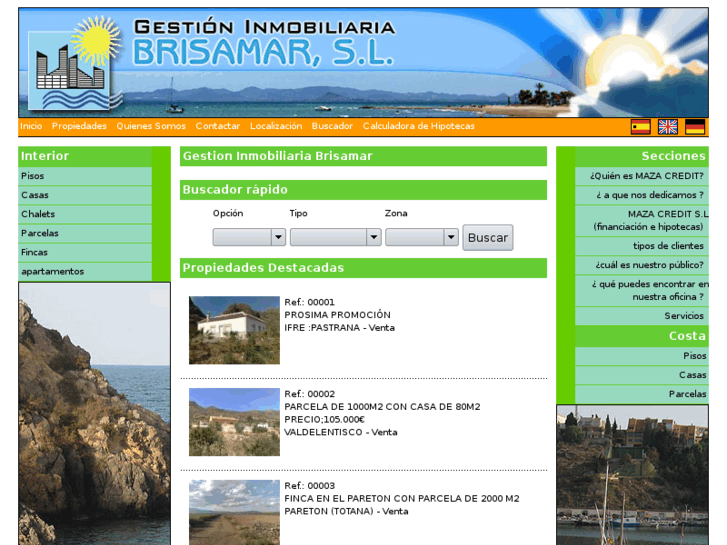
Task: Go to Quienes Somos page
Action: 151,126
